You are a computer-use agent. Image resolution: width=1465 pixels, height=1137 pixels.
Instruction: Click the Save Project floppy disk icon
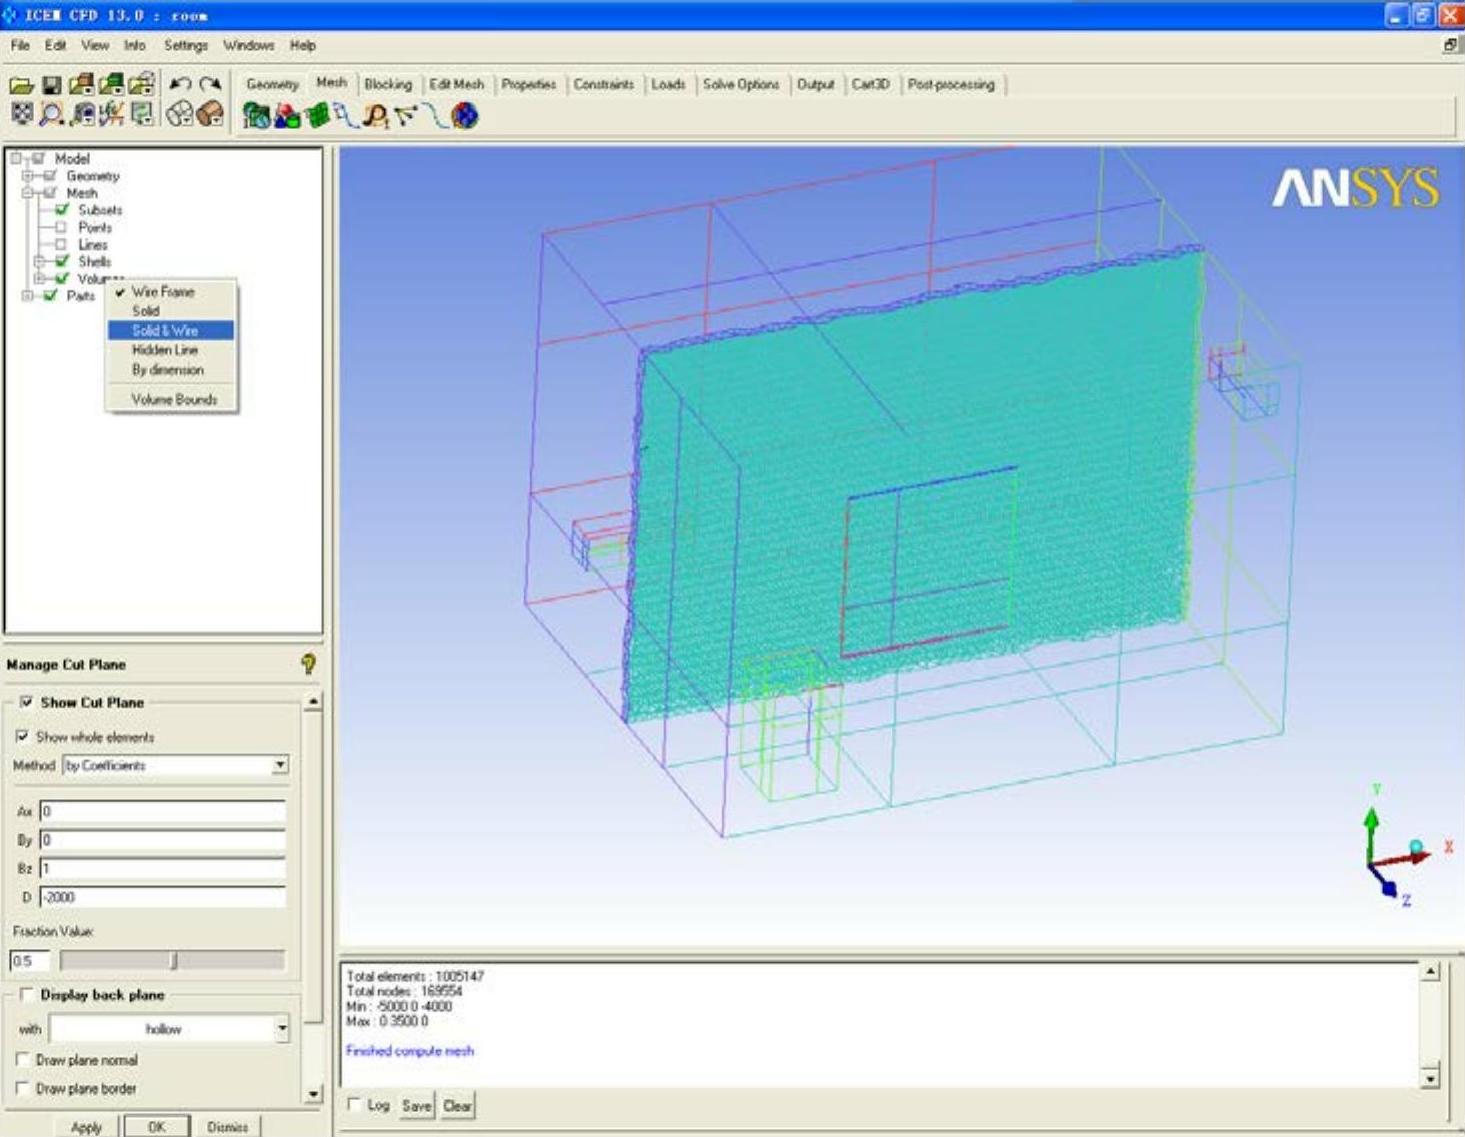[51, 86]
